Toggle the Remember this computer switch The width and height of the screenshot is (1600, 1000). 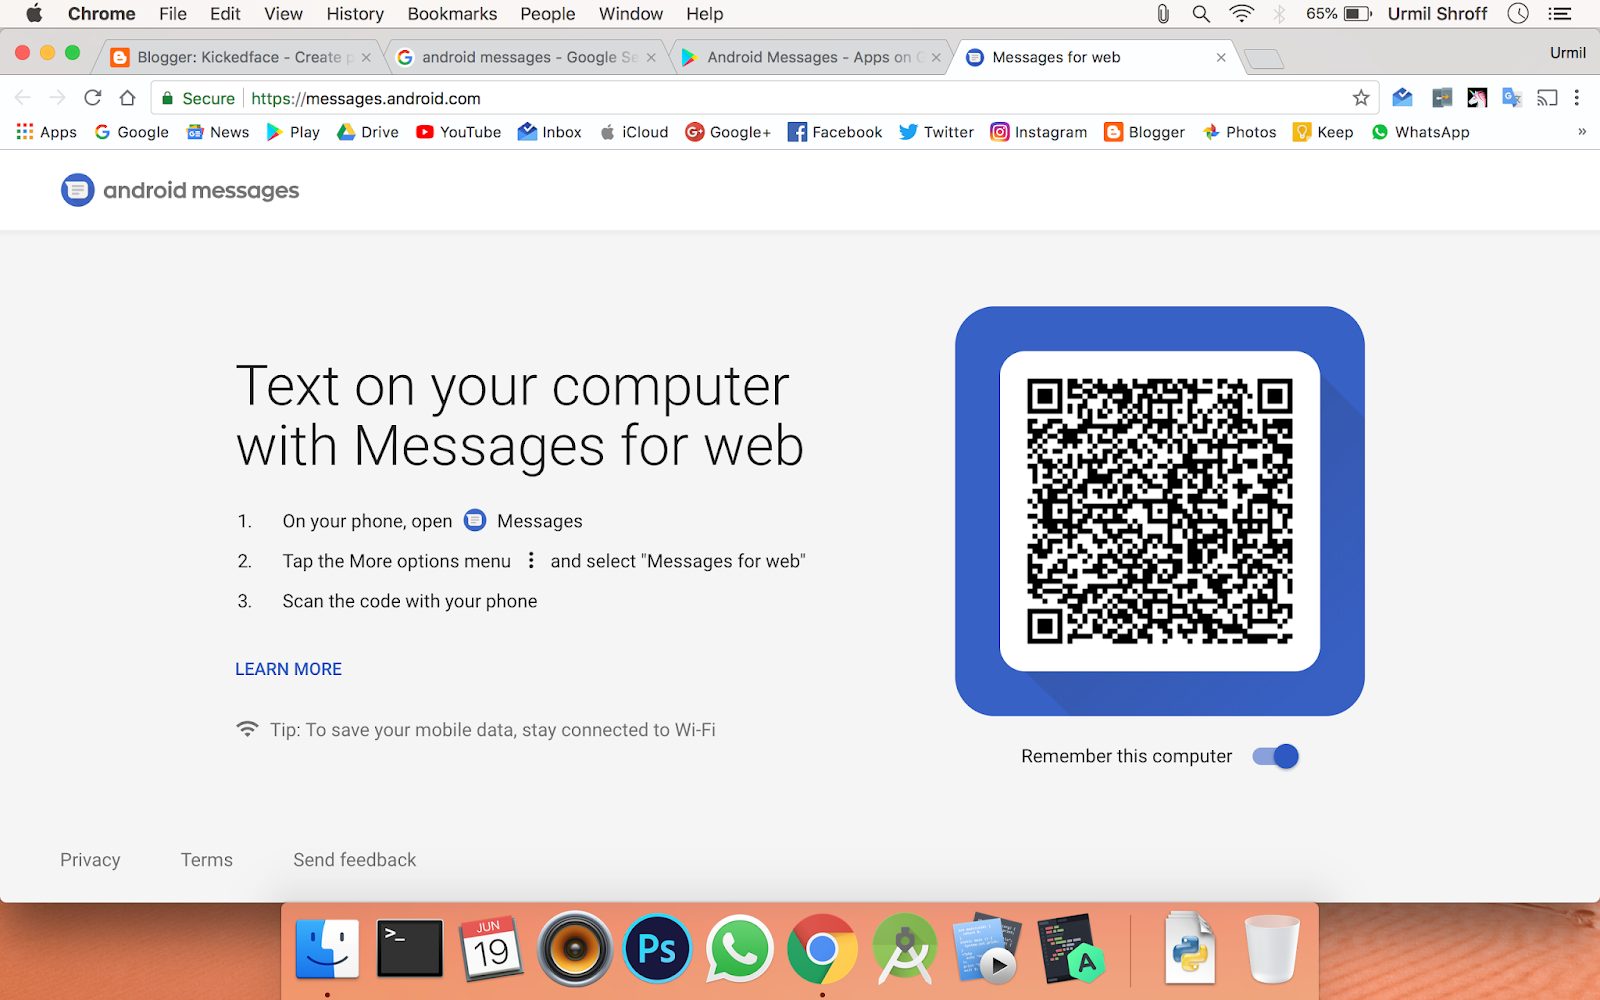pyautogui.click(x=1275, y=756)
